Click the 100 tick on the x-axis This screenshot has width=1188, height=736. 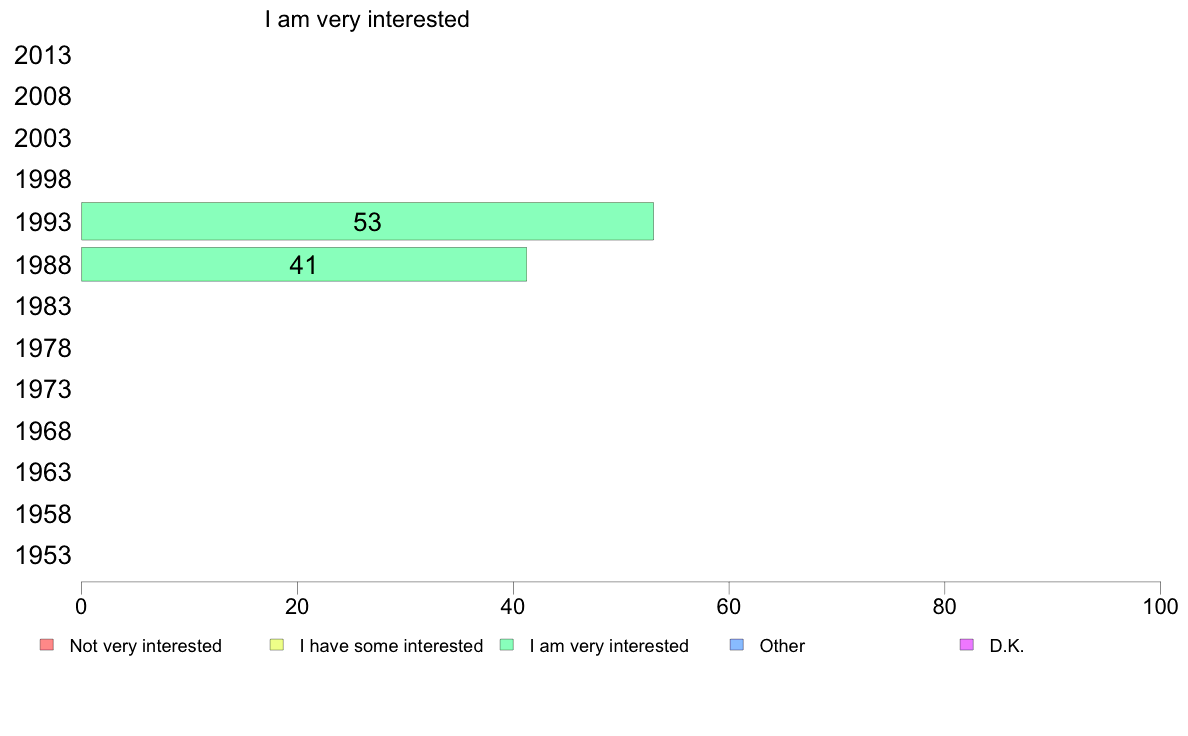pyautogui.click(x=1160, y=606)
